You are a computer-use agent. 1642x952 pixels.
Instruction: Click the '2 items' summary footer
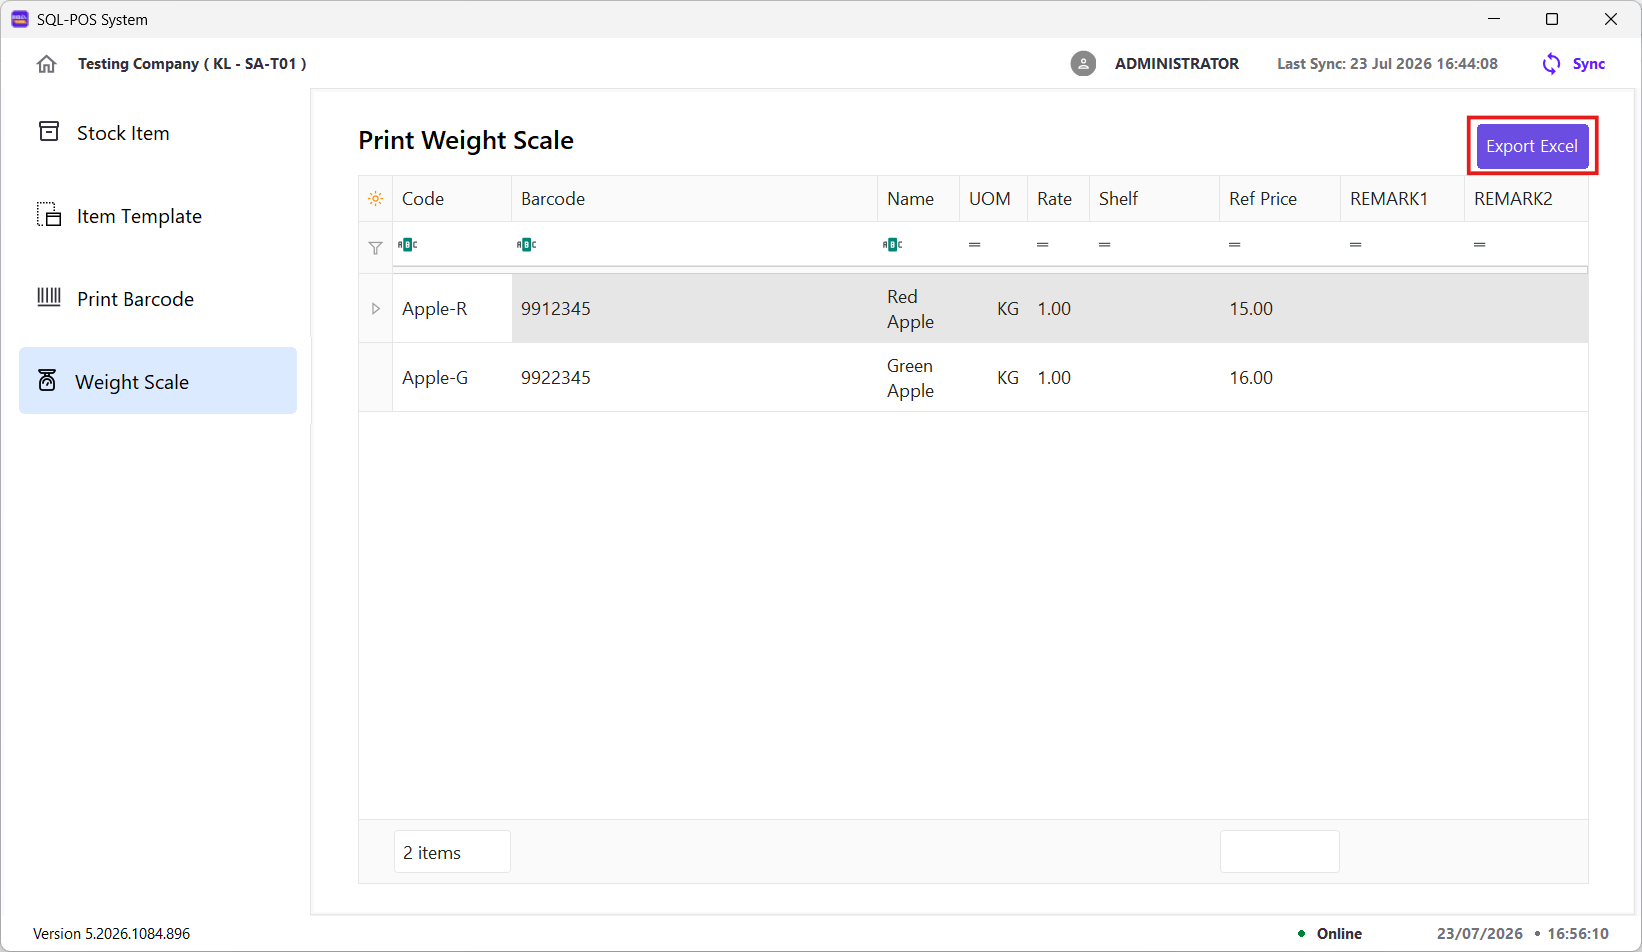click(x=452, y=852)
